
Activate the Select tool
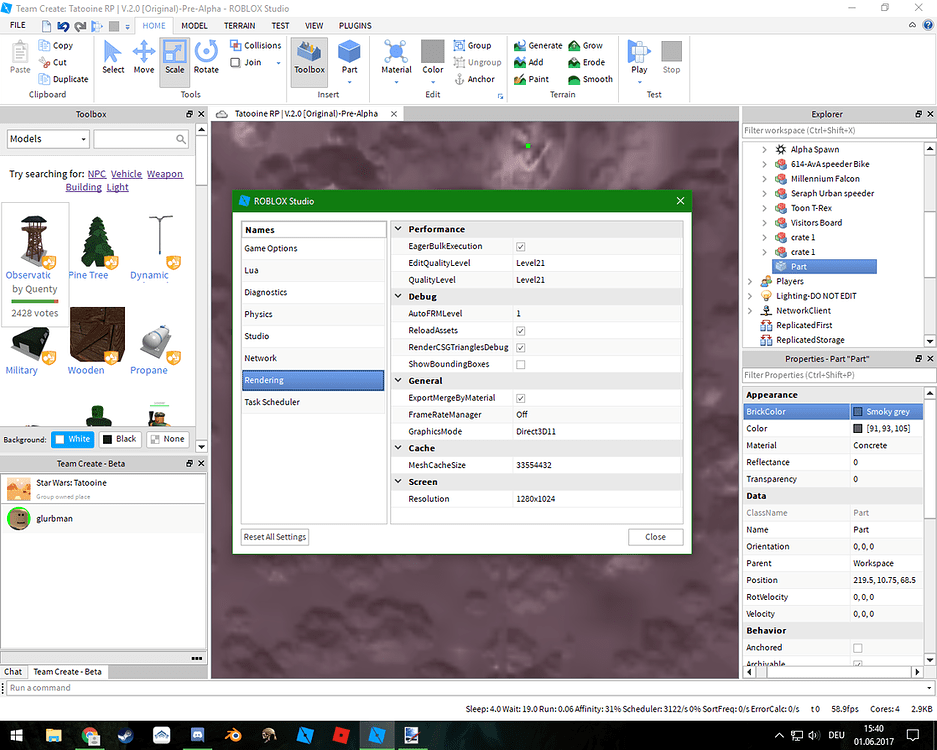[113, 57]
